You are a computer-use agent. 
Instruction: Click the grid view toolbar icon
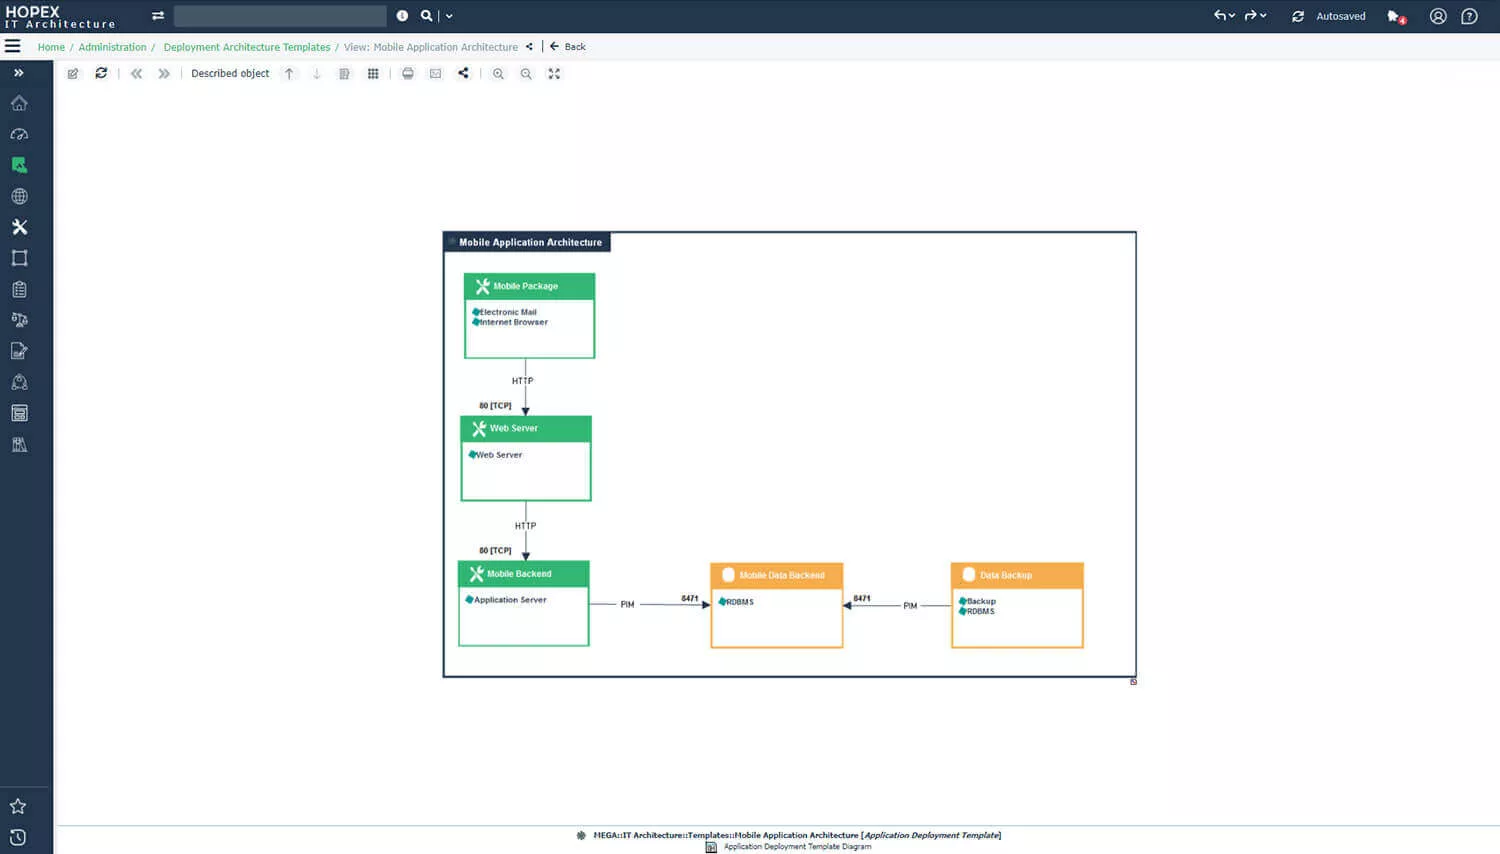(x=373, y=73)
